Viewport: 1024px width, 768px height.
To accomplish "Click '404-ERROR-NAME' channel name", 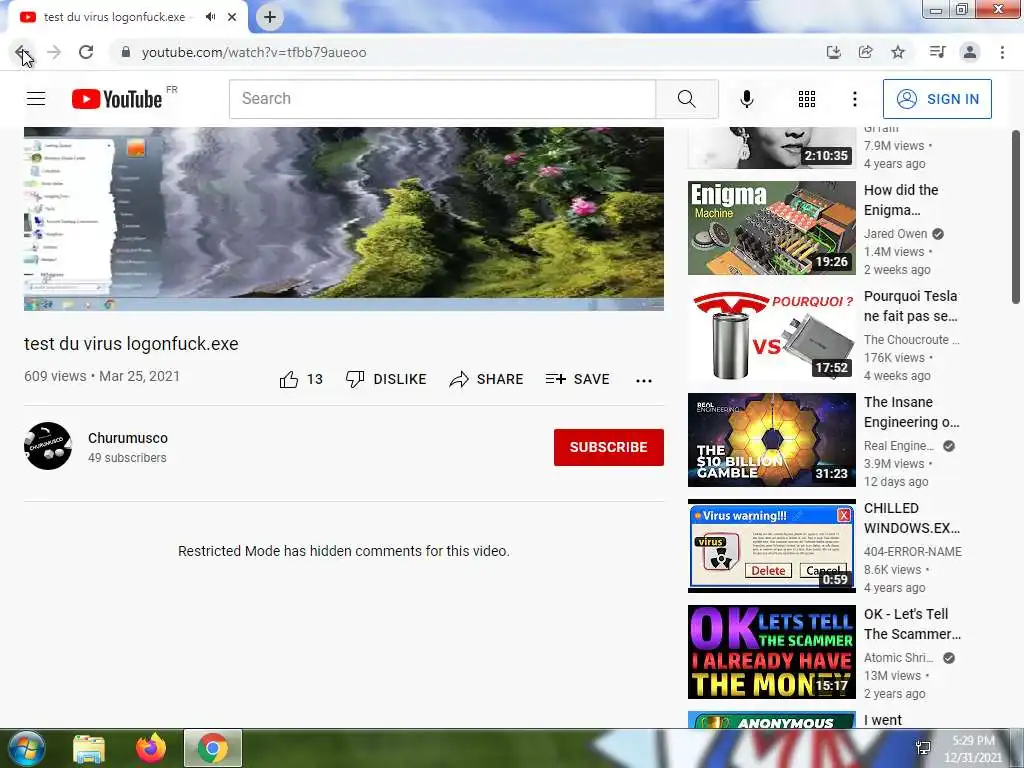I will coord(913,552).
